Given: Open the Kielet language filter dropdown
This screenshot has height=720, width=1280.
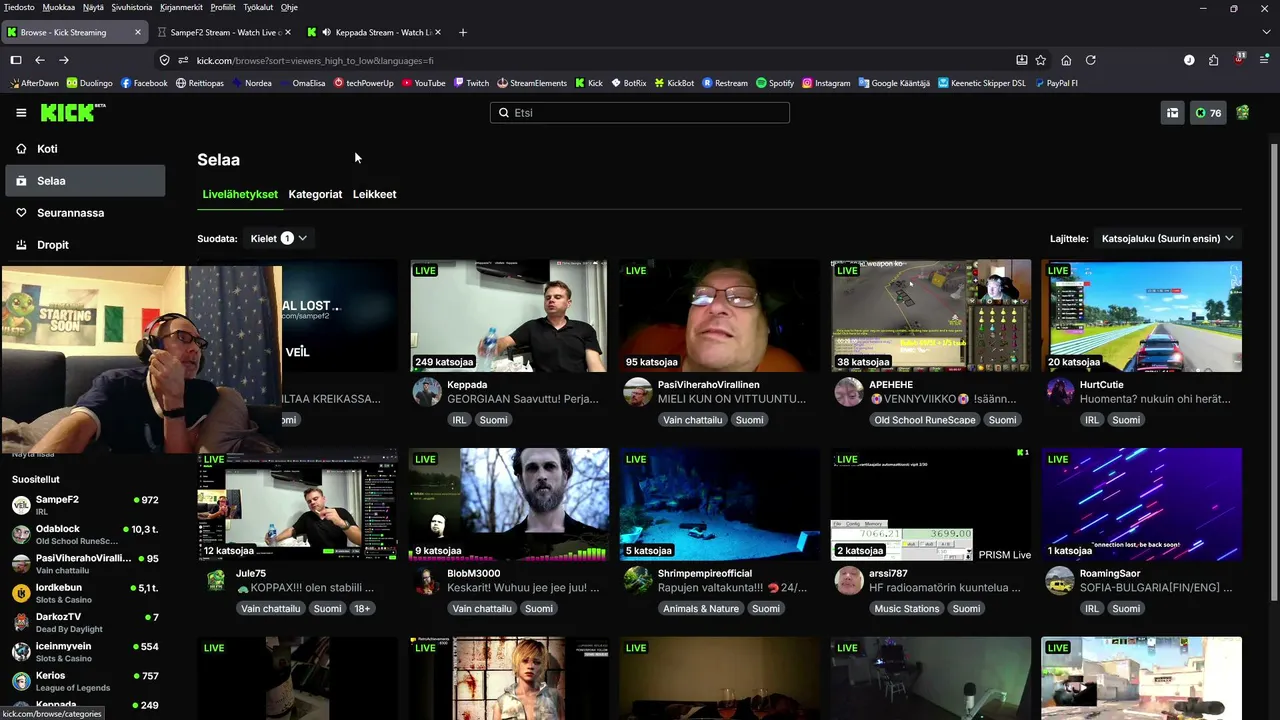Looking at the screenshot, I should 279,239.
